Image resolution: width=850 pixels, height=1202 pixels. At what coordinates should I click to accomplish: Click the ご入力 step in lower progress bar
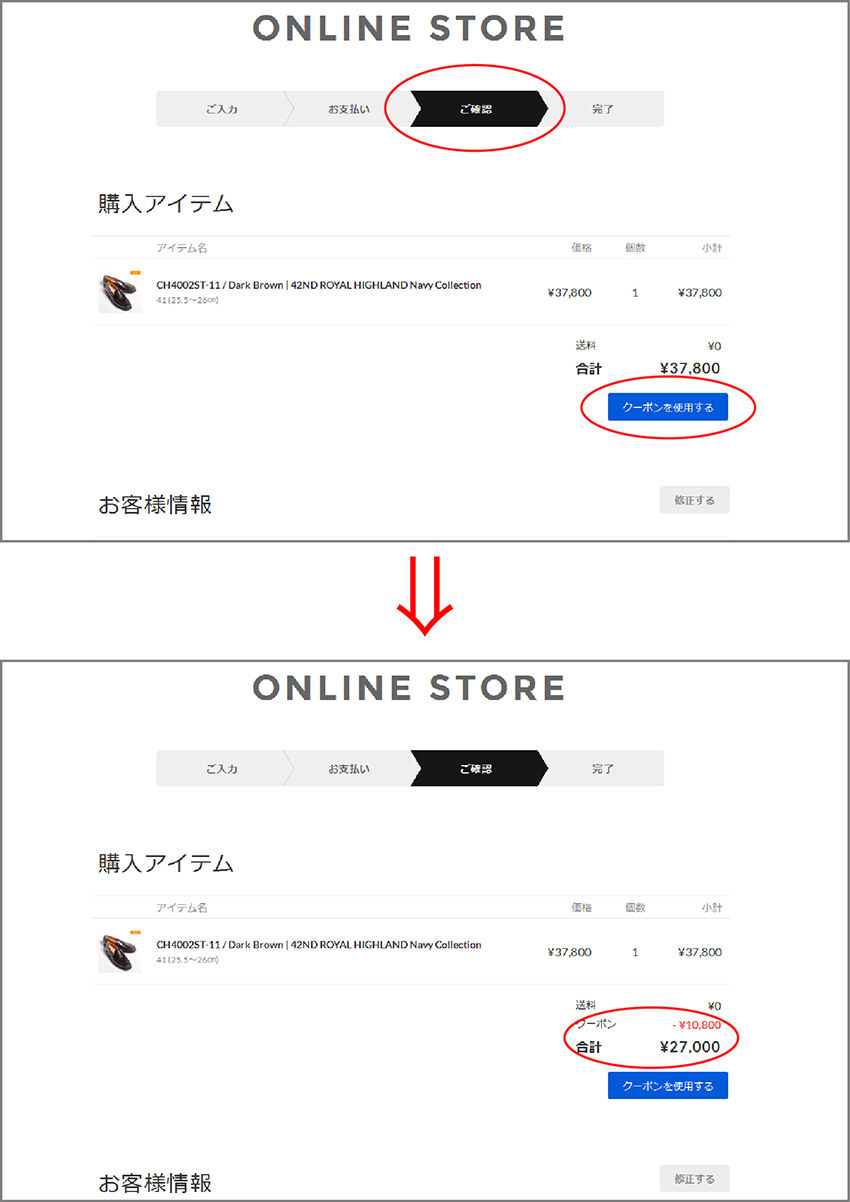click(x=222, y=769)
